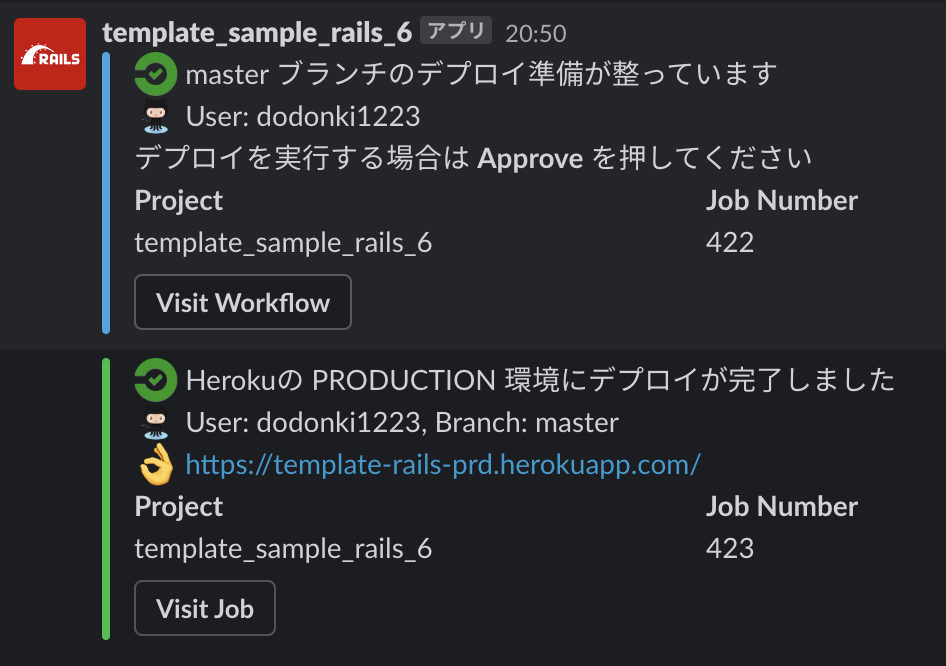Click the bold word Approve

(x=530, y=159)
